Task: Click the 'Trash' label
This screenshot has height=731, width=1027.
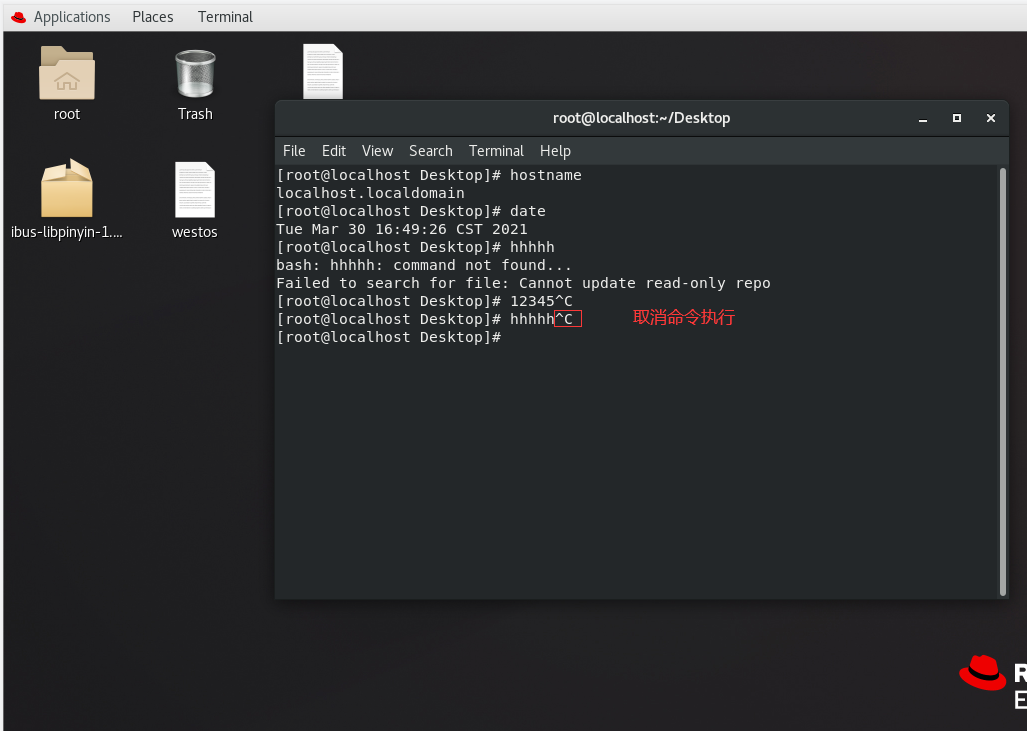Action: (x=195, y=114)
